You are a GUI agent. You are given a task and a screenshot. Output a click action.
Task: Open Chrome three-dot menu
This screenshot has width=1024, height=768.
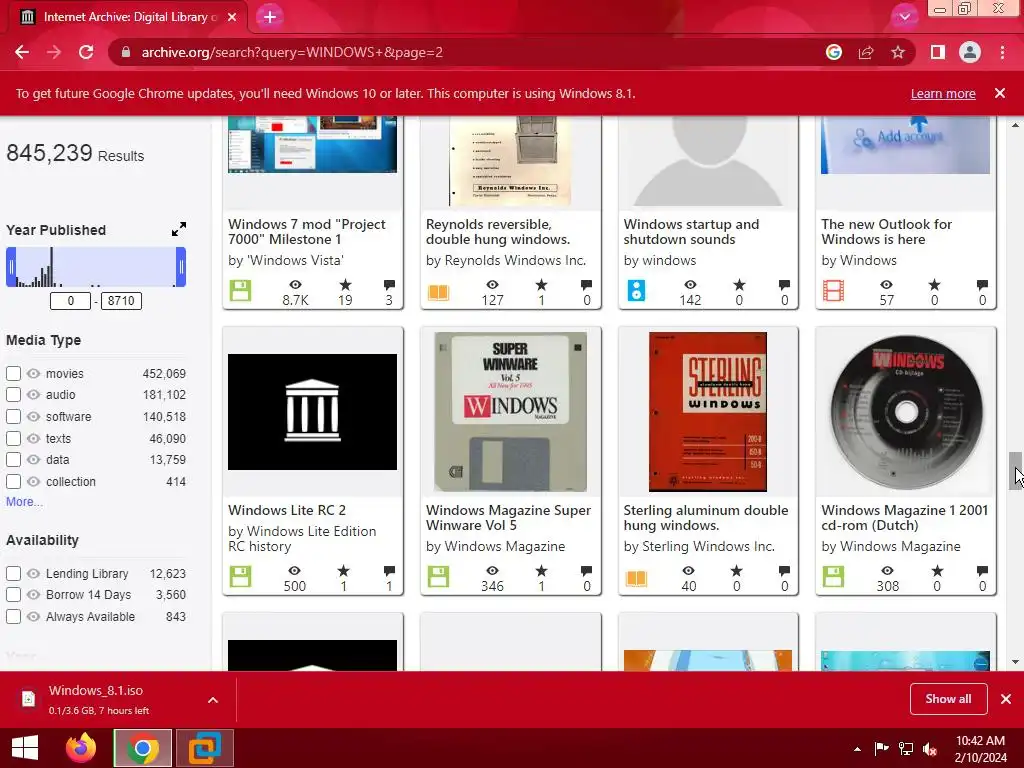pyautogui.click(x=1002, y=52)
